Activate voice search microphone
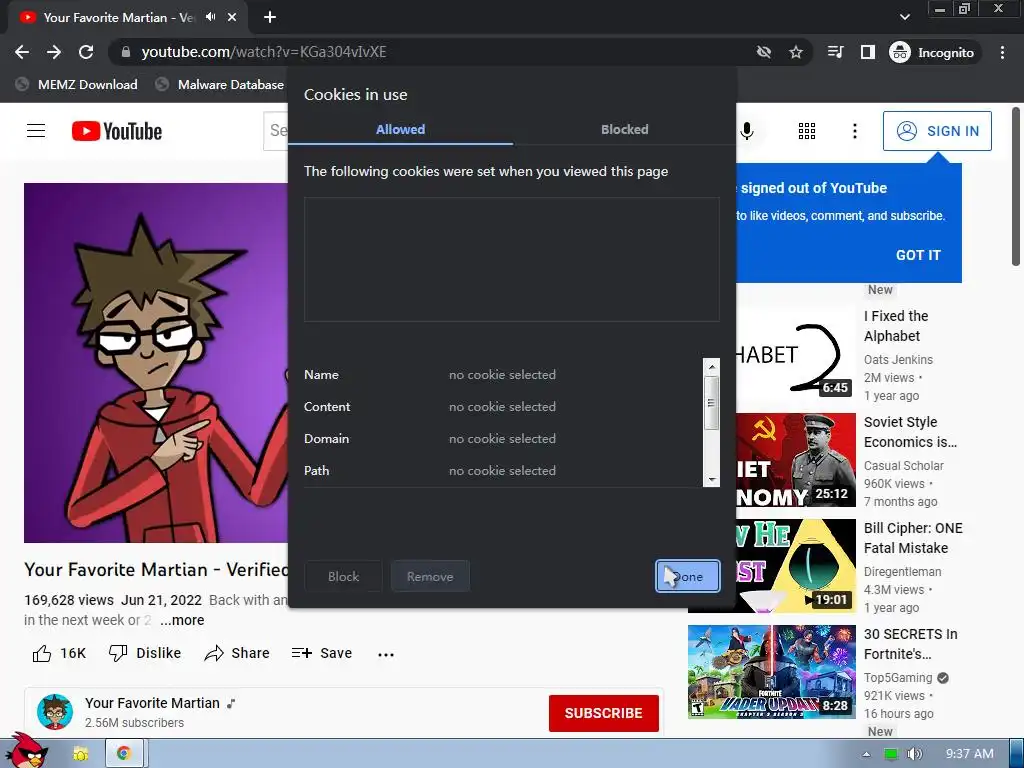 [x=747, y=131]
